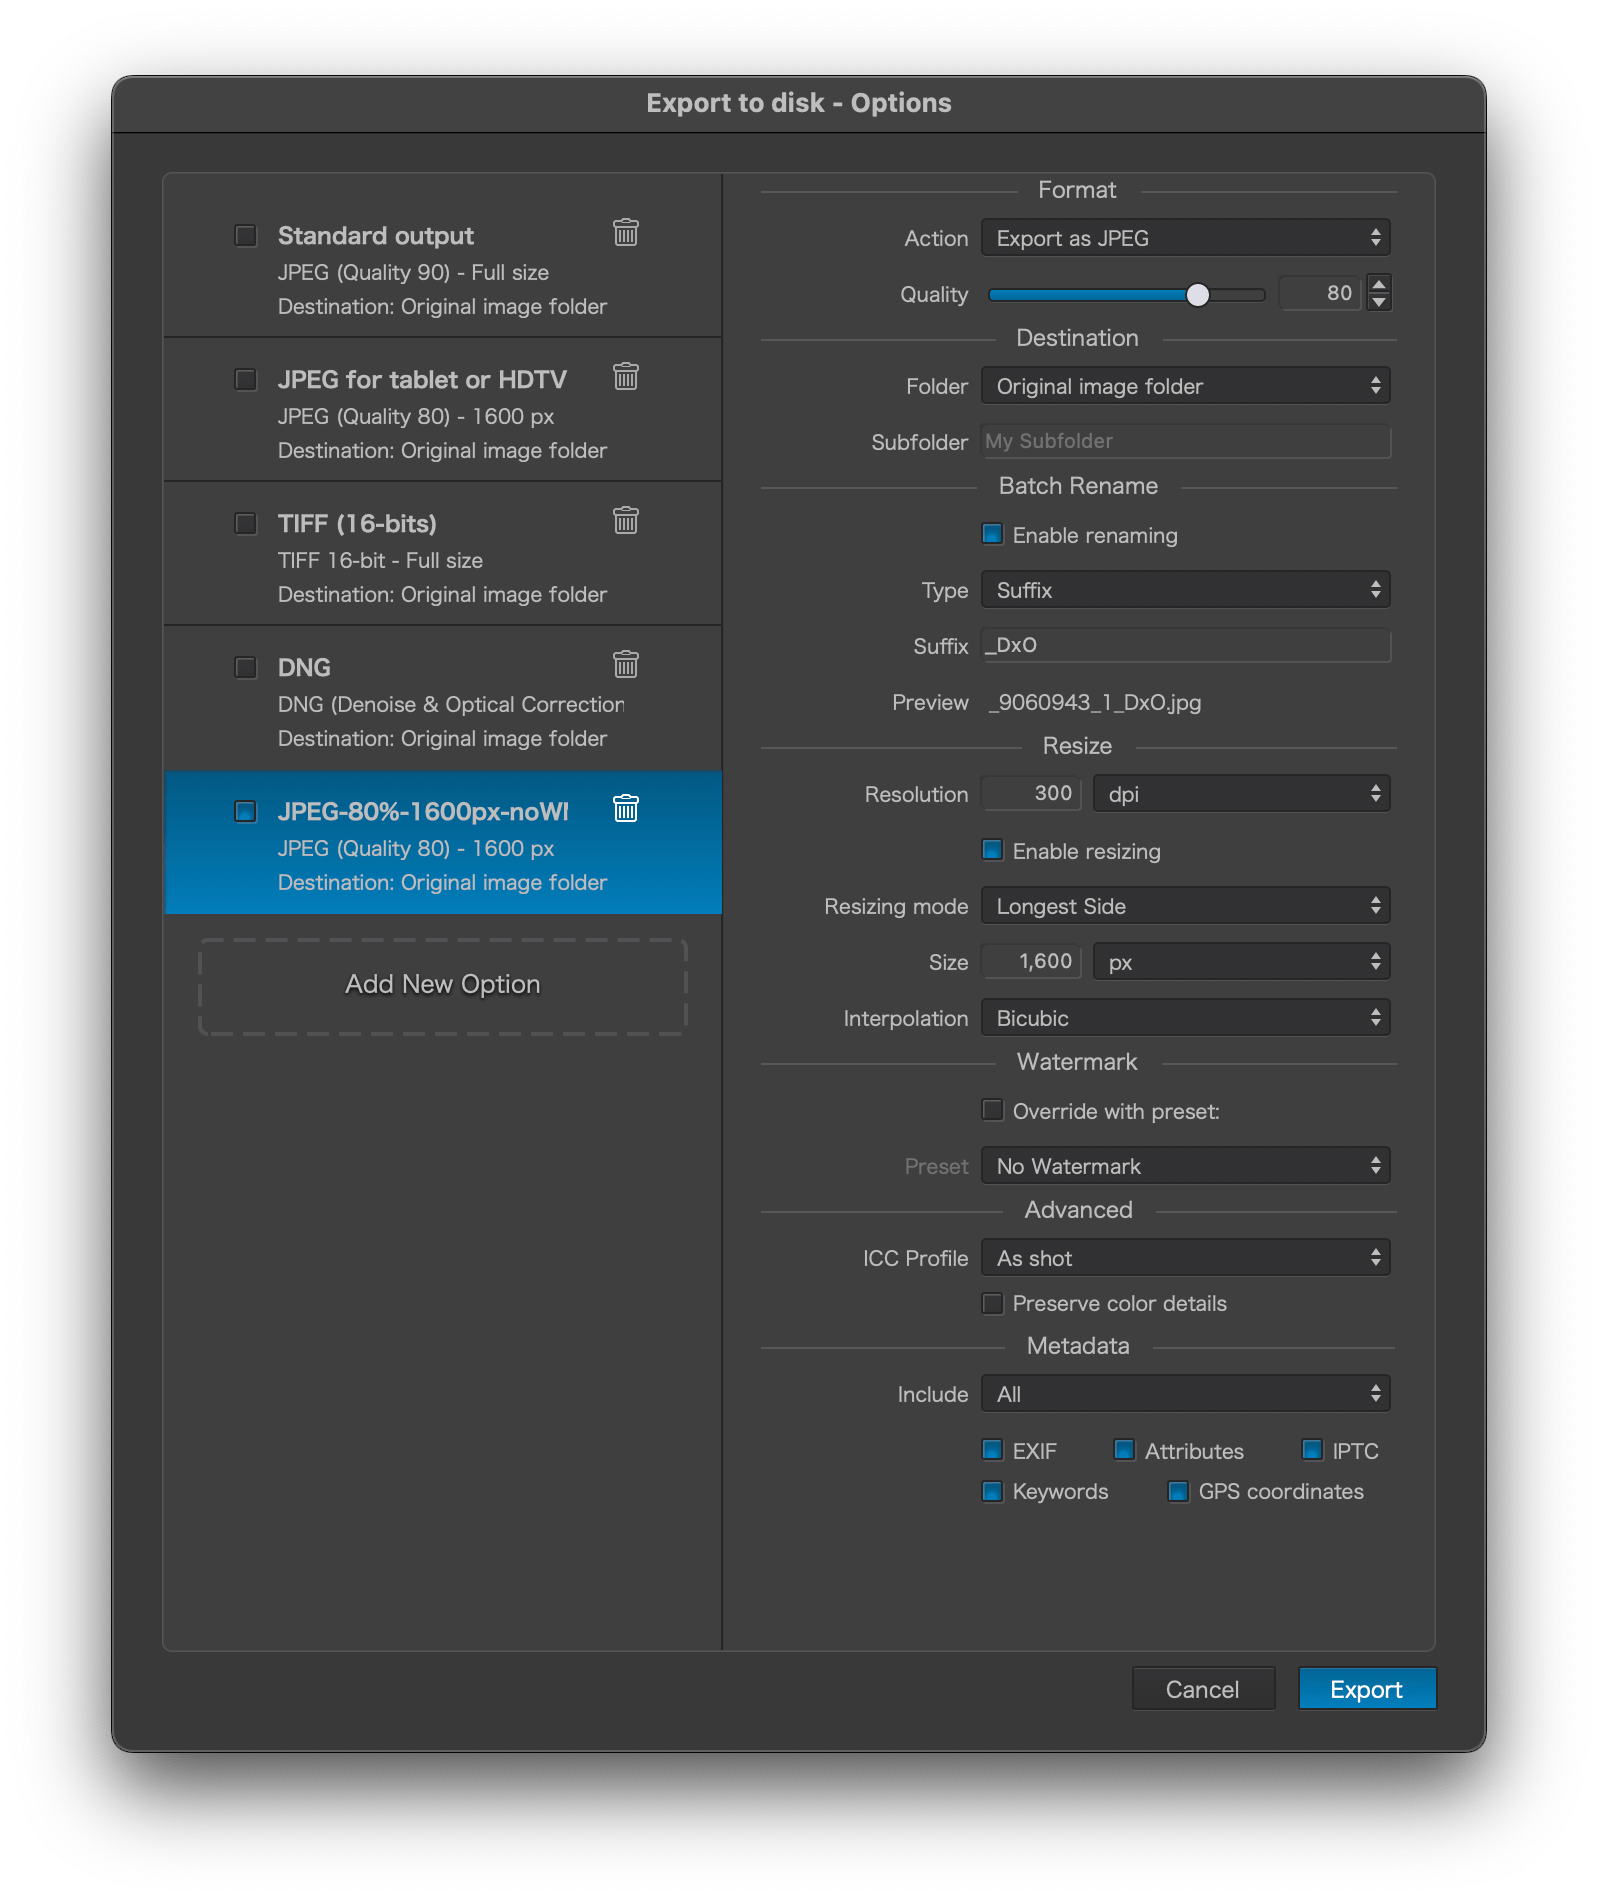
Task: Click the Export button
Action: (1366, 1689)
